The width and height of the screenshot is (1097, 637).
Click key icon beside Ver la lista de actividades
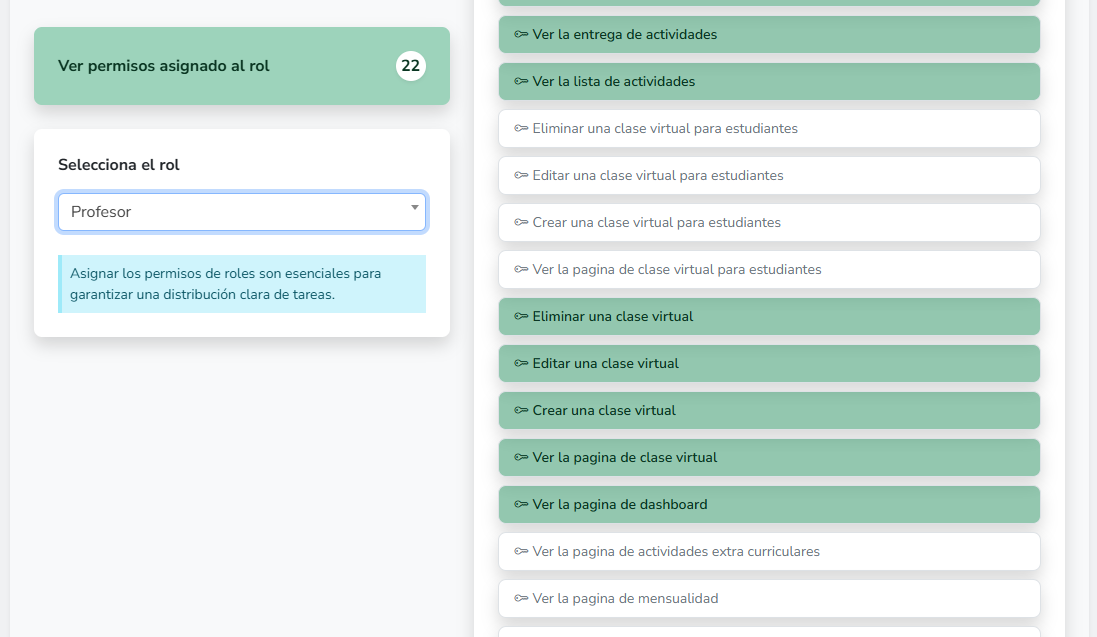(x=521, y=81)
